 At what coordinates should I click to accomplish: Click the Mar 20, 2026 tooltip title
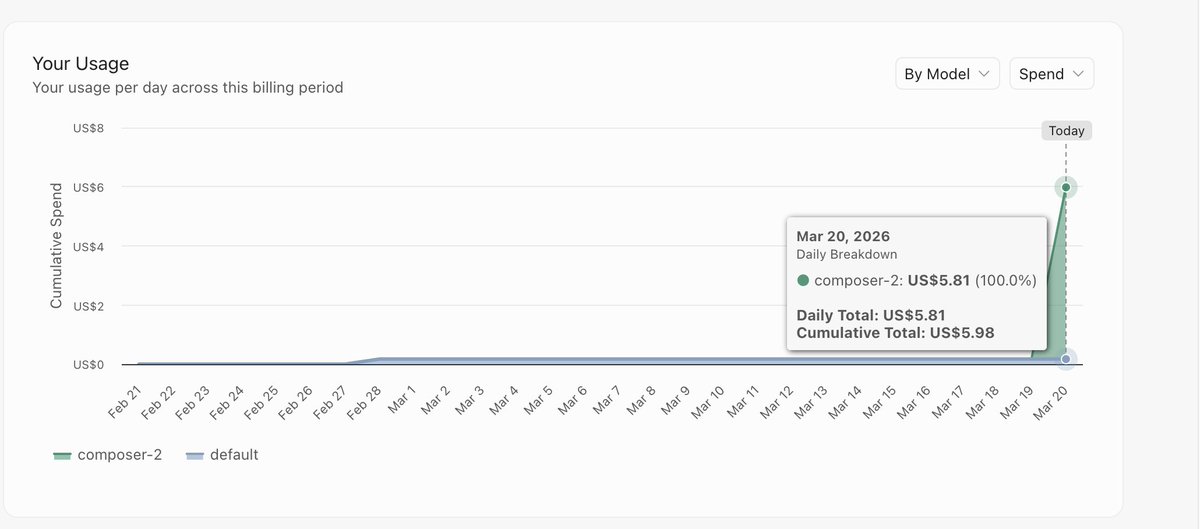(843, 237)
